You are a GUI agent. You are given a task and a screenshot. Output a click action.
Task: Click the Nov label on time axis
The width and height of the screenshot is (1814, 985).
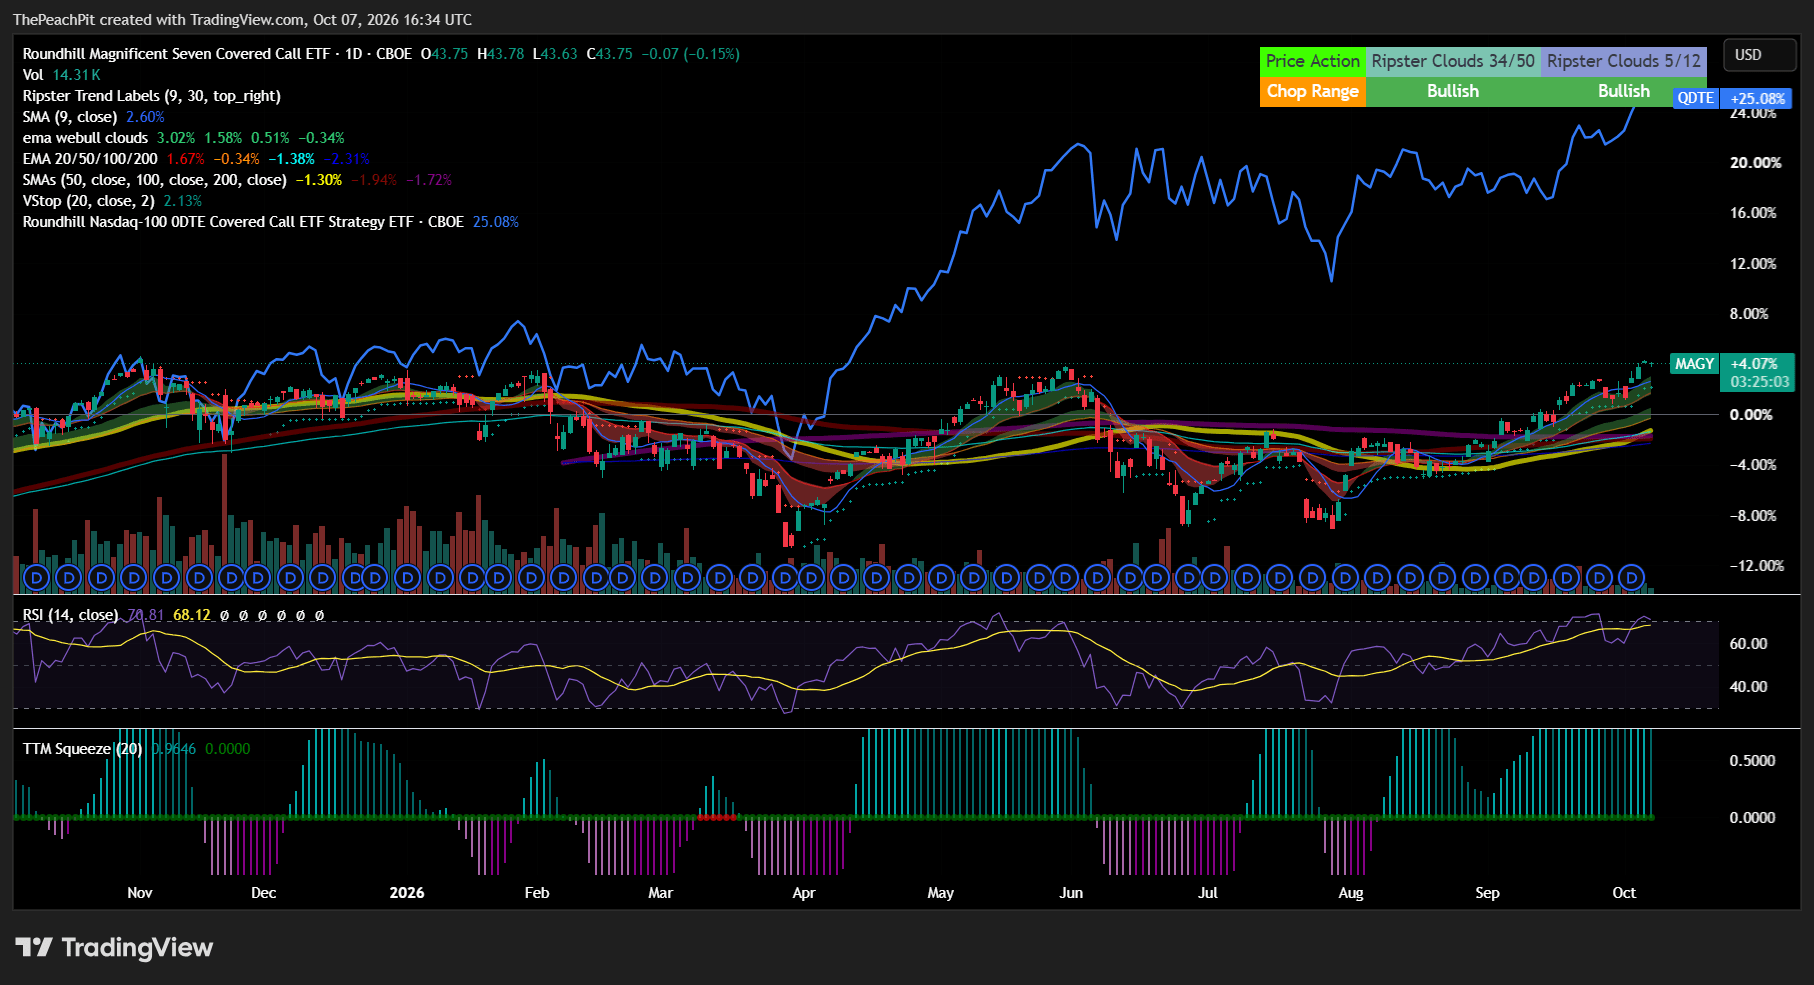coord(140,893)
